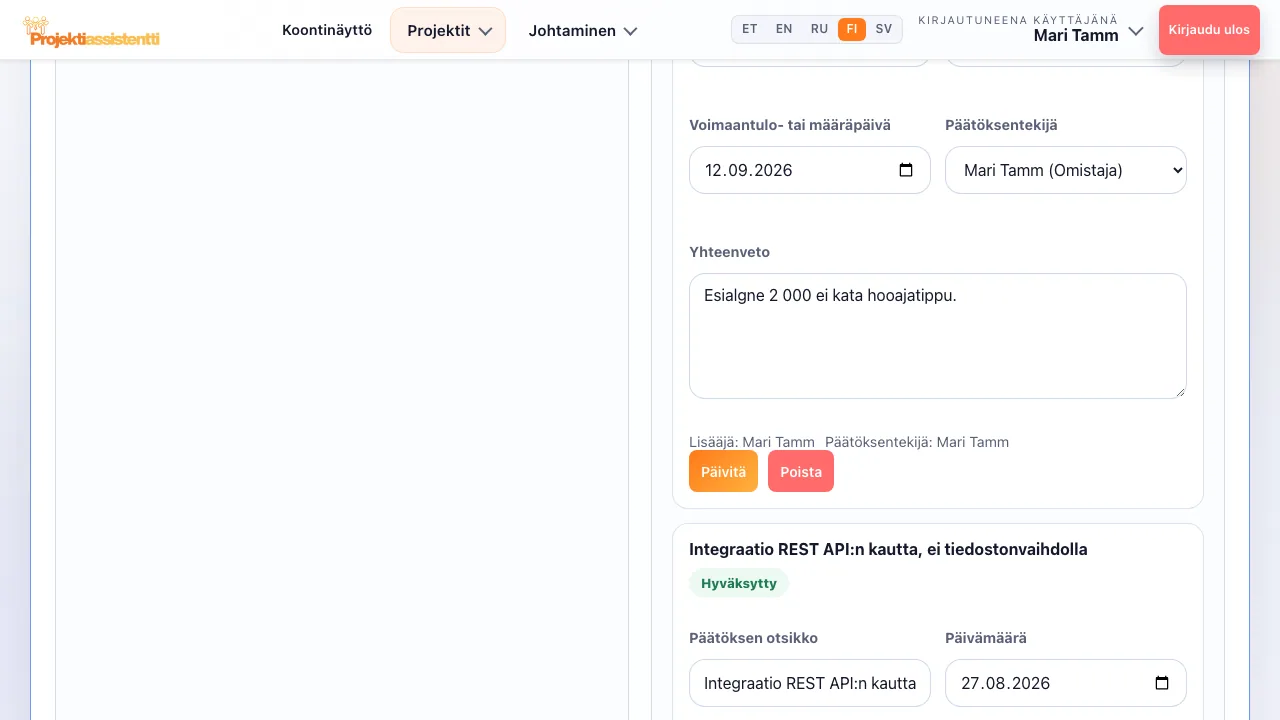This screenshot has height=720, width=1280.
Task: Click the chevron next to Johtaminen
Action: pos(630,31)
